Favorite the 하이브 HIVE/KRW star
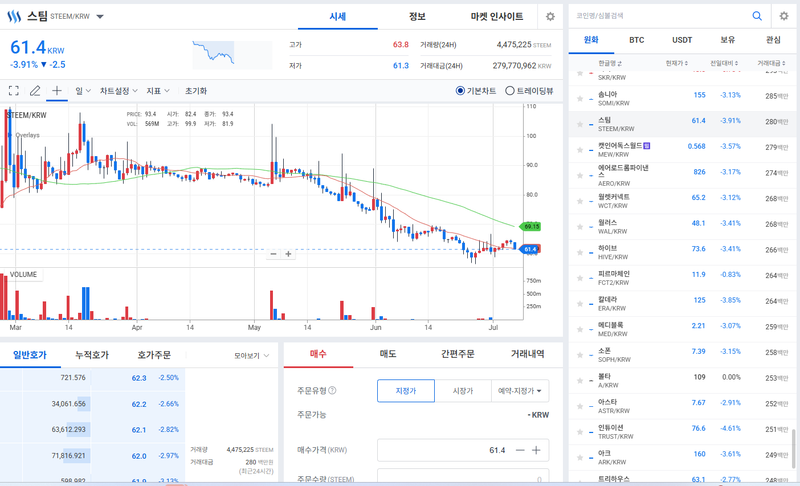Image resolution: width=800 pixels, height=486 pixels. coord(580,252)
